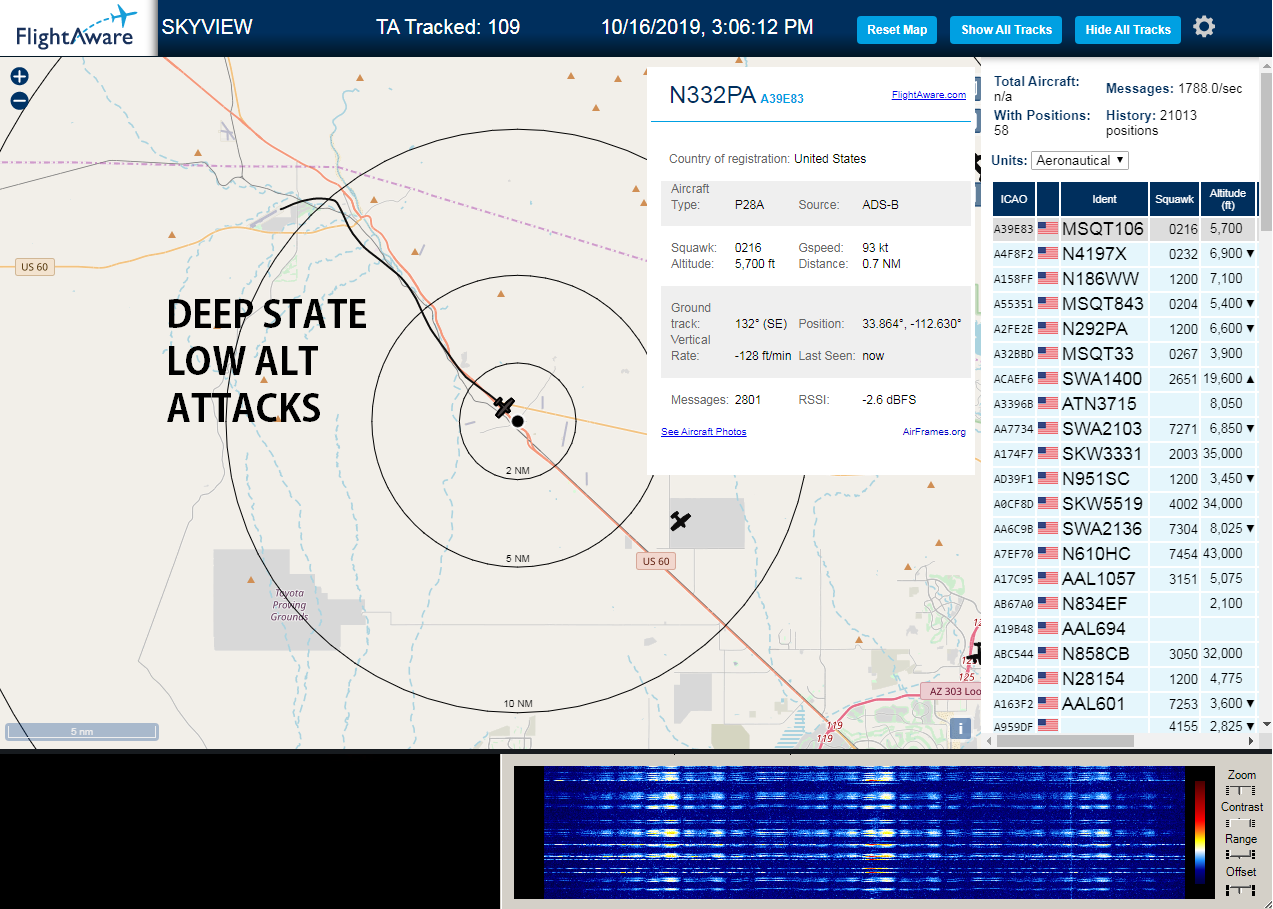Click the US flag in SWA1400 row

[x=1048, y=379]
